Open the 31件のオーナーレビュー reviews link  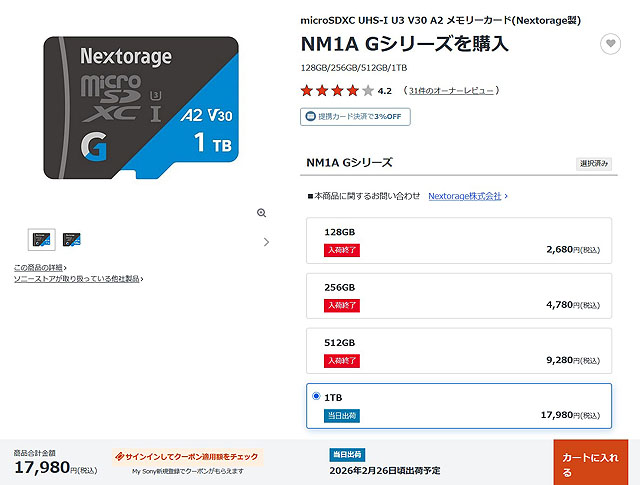(x=451, y=91)
